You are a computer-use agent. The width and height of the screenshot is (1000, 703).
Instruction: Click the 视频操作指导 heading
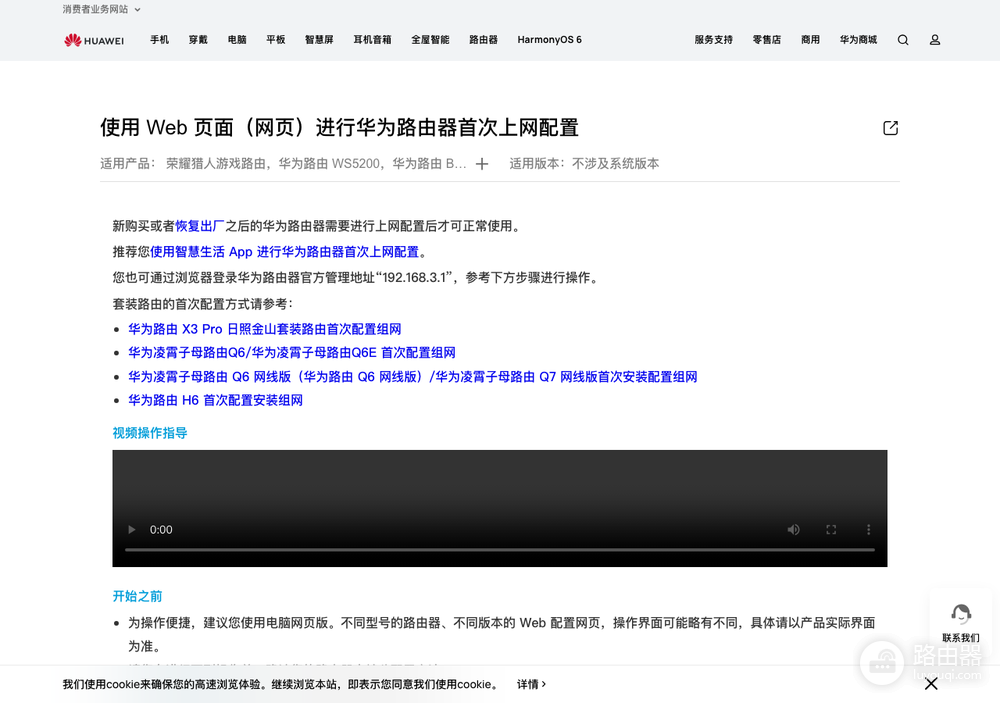[150, 433]
